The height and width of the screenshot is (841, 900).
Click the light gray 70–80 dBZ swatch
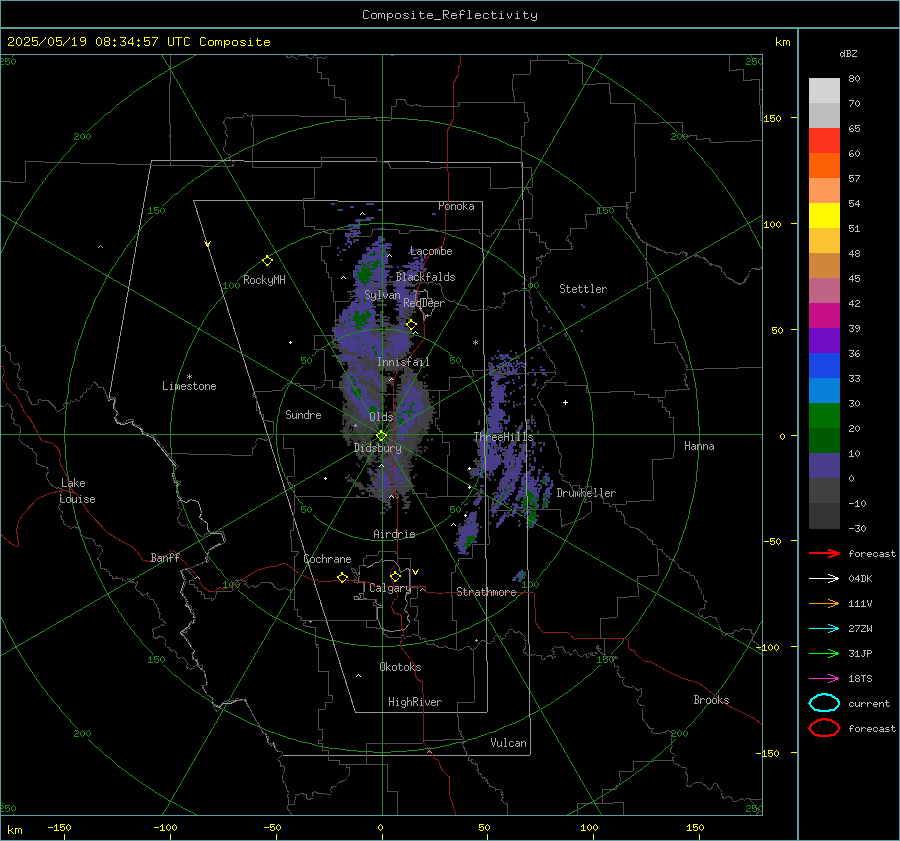(824, 90)
